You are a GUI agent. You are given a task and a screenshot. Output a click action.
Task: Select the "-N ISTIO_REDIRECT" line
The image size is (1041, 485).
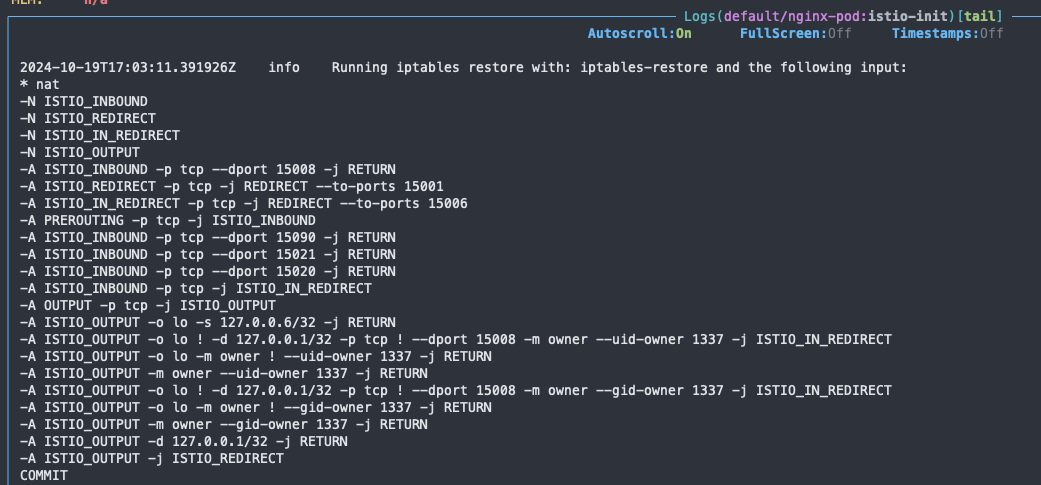[x=88, y=118]
